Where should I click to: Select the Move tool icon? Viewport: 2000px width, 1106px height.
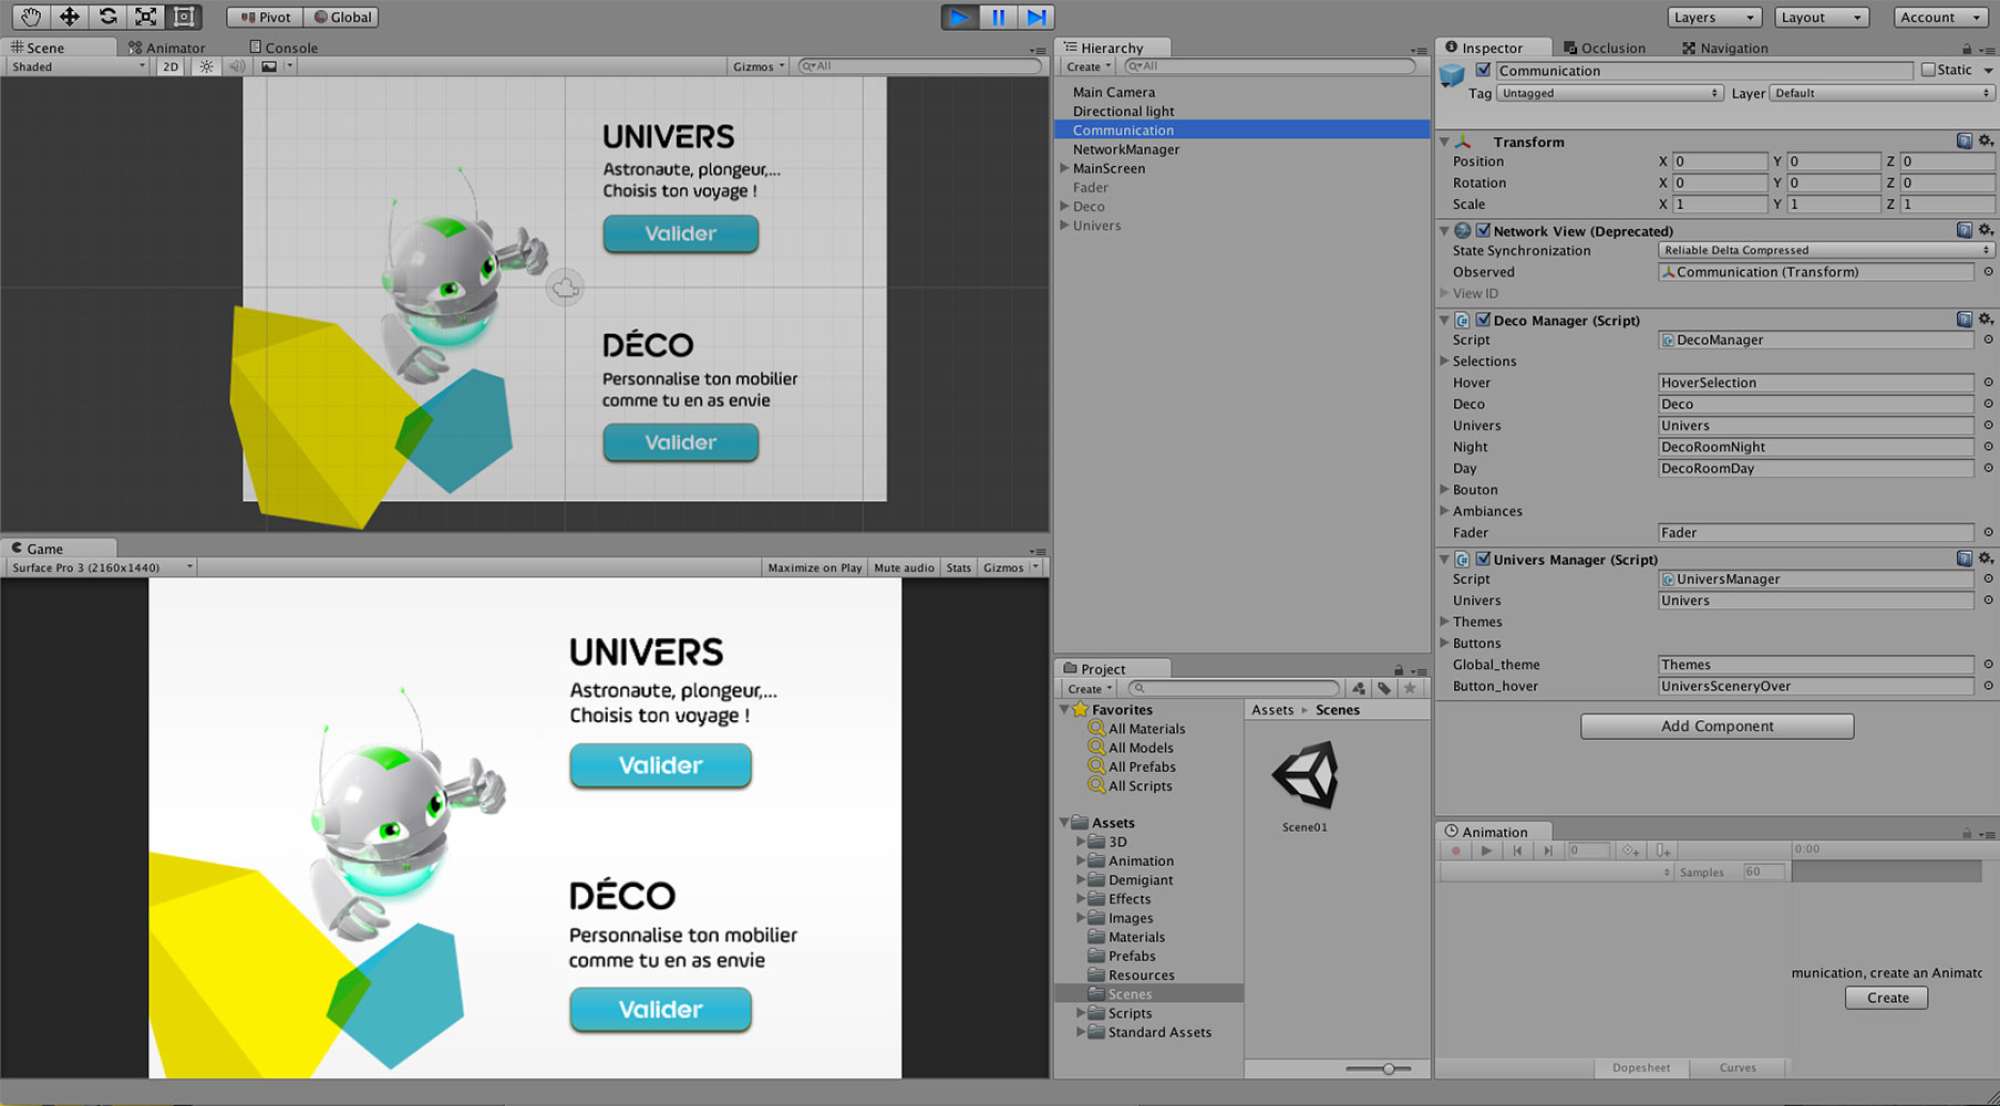tap(69, 17)
